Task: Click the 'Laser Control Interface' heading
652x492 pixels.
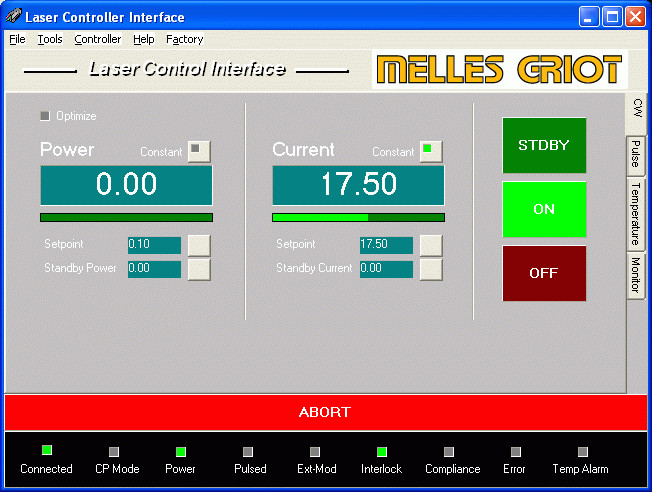Action: click(188, 69)
